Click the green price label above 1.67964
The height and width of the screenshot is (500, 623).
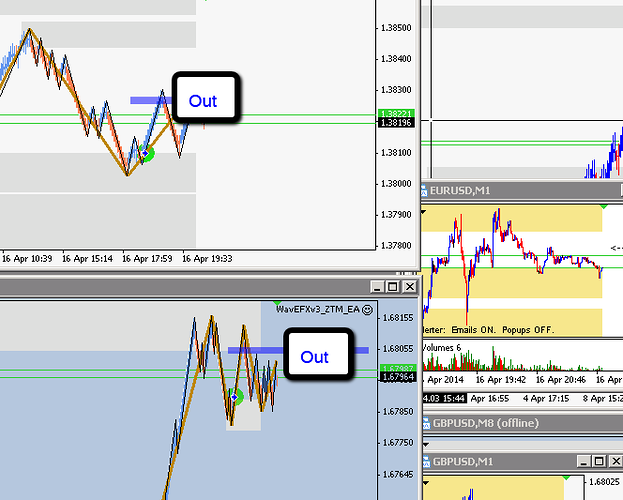click(x=398, y=368)
